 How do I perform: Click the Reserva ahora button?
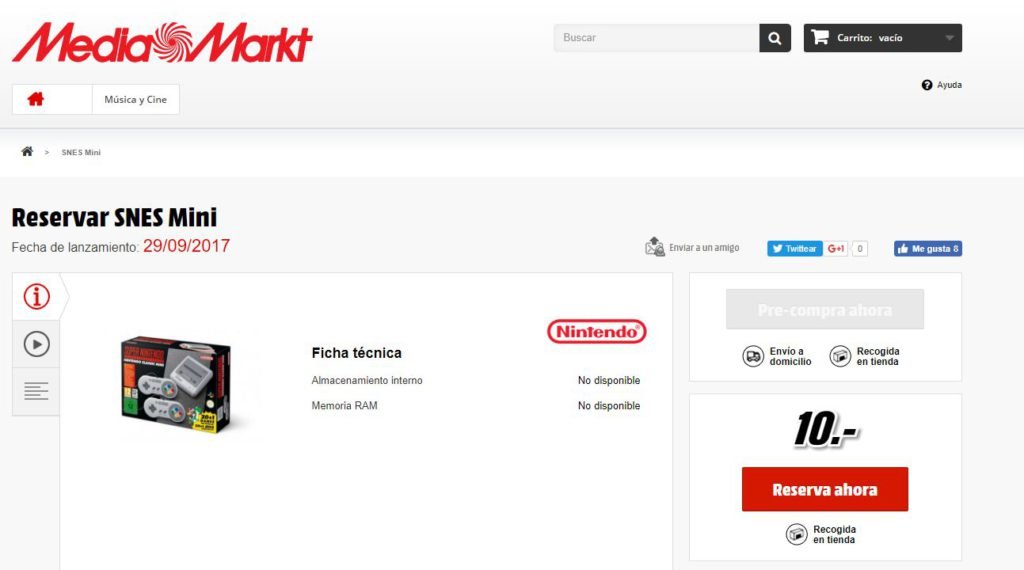point(825,489)
